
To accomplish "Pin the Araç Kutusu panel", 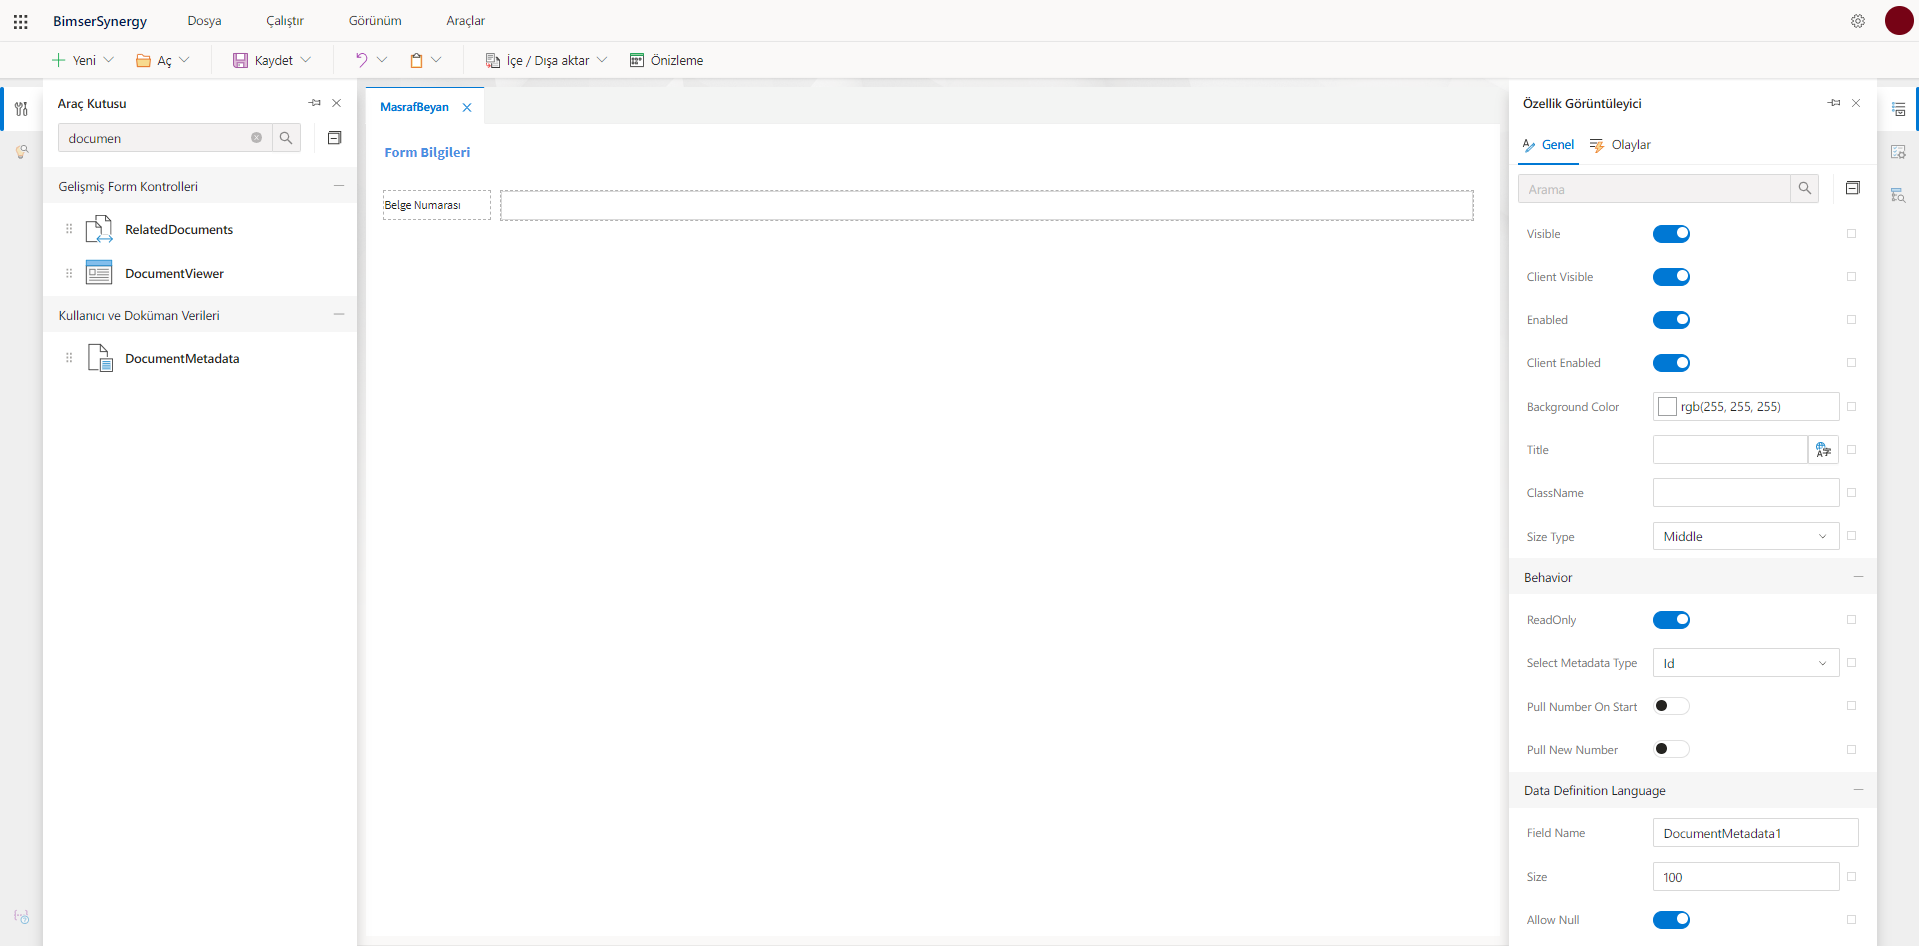I will pos(315,103).
